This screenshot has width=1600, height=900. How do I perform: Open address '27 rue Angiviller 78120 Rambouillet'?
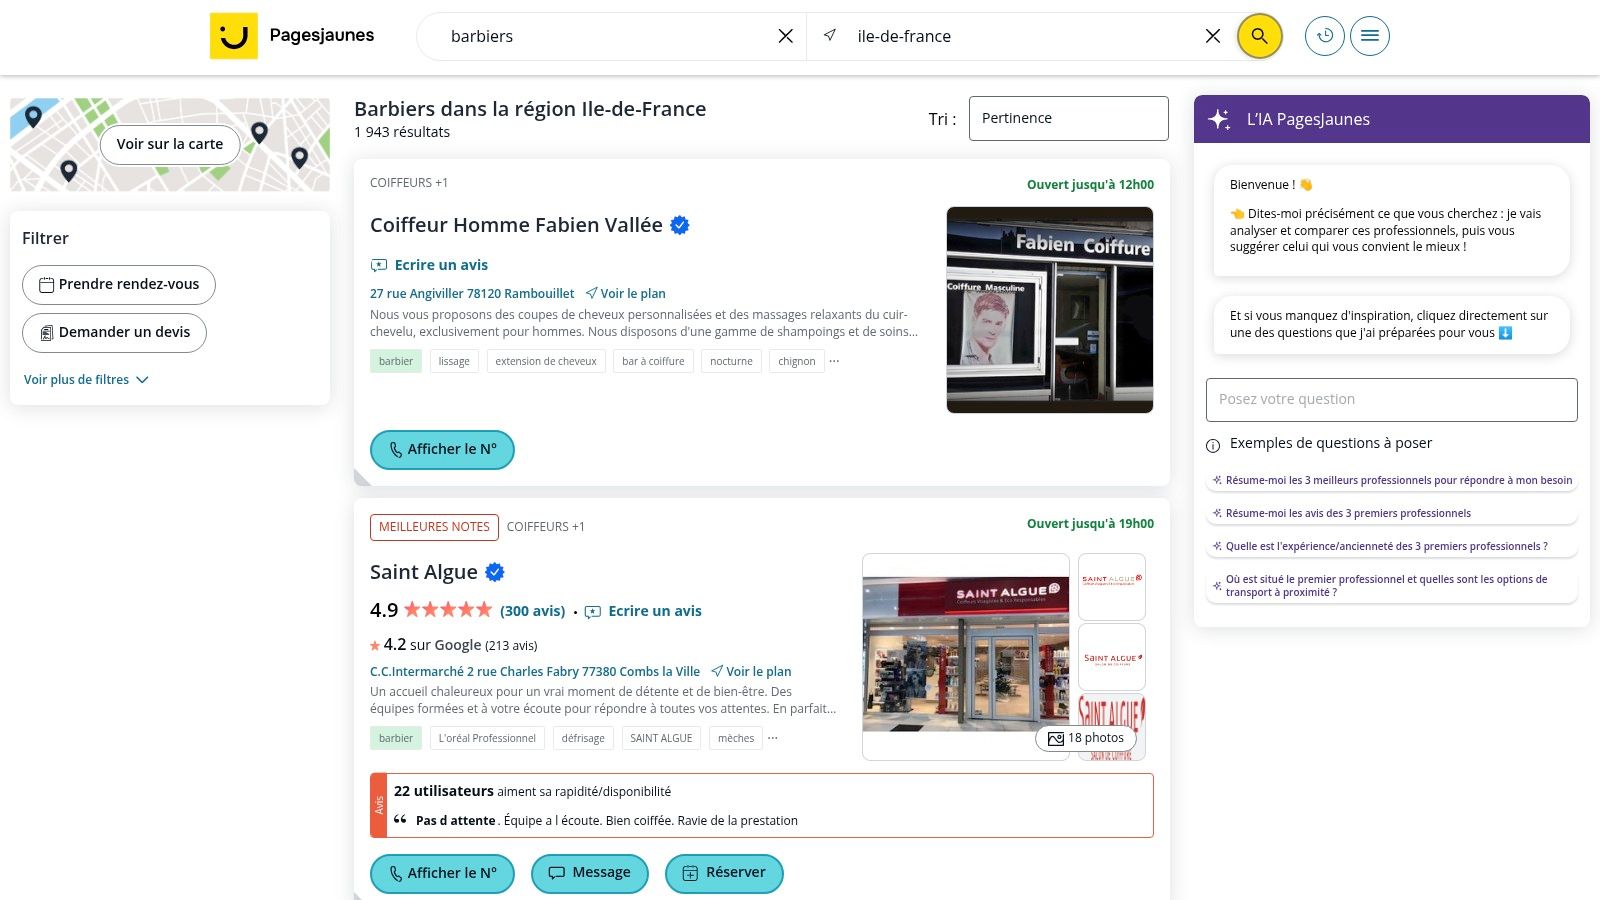tap(472, 294)
